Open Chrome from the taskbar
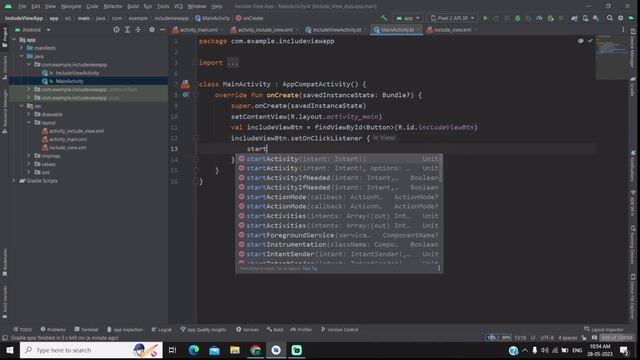Screen dimensions: 640x360 [256, 350]
